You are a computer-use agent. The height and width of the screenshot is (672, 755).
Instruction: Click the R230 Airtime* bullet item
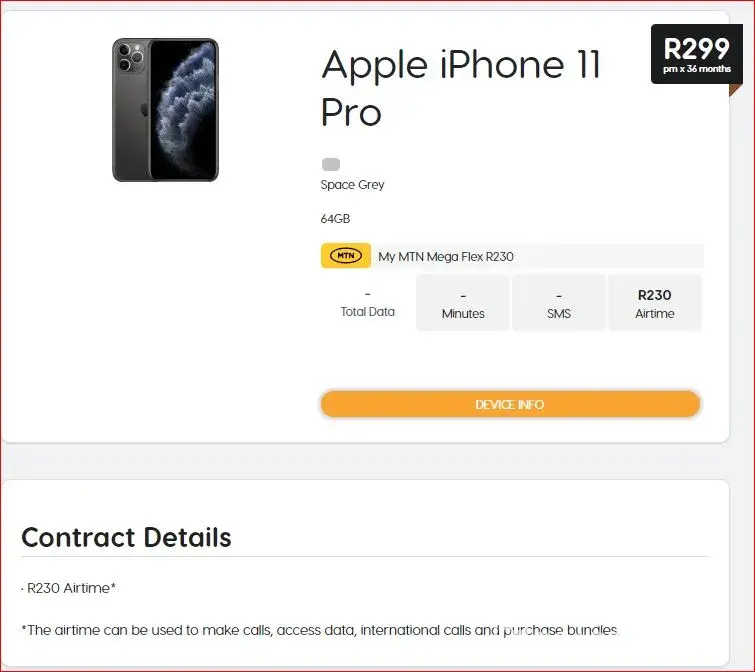click(69, 588)
